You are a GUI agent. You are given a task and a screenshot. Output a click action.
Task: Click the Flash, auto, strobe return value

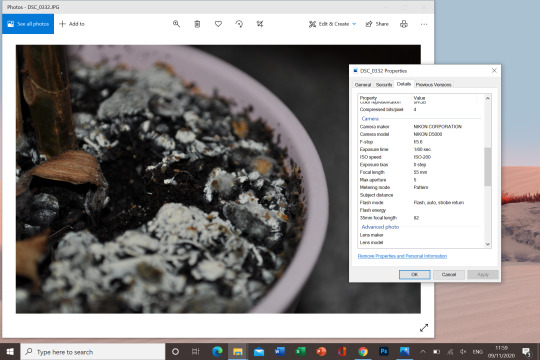pos(438,203)
